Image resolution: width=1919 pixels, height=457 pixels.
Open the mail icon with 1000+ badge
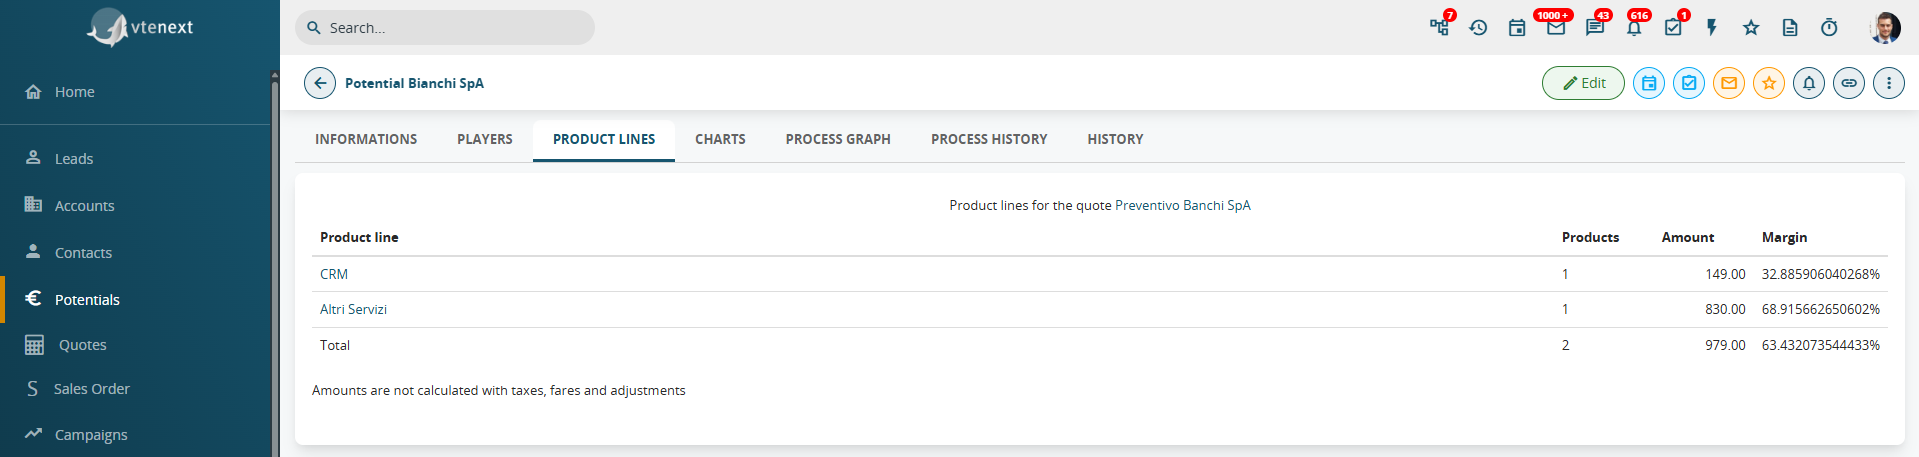(1556, 27)
